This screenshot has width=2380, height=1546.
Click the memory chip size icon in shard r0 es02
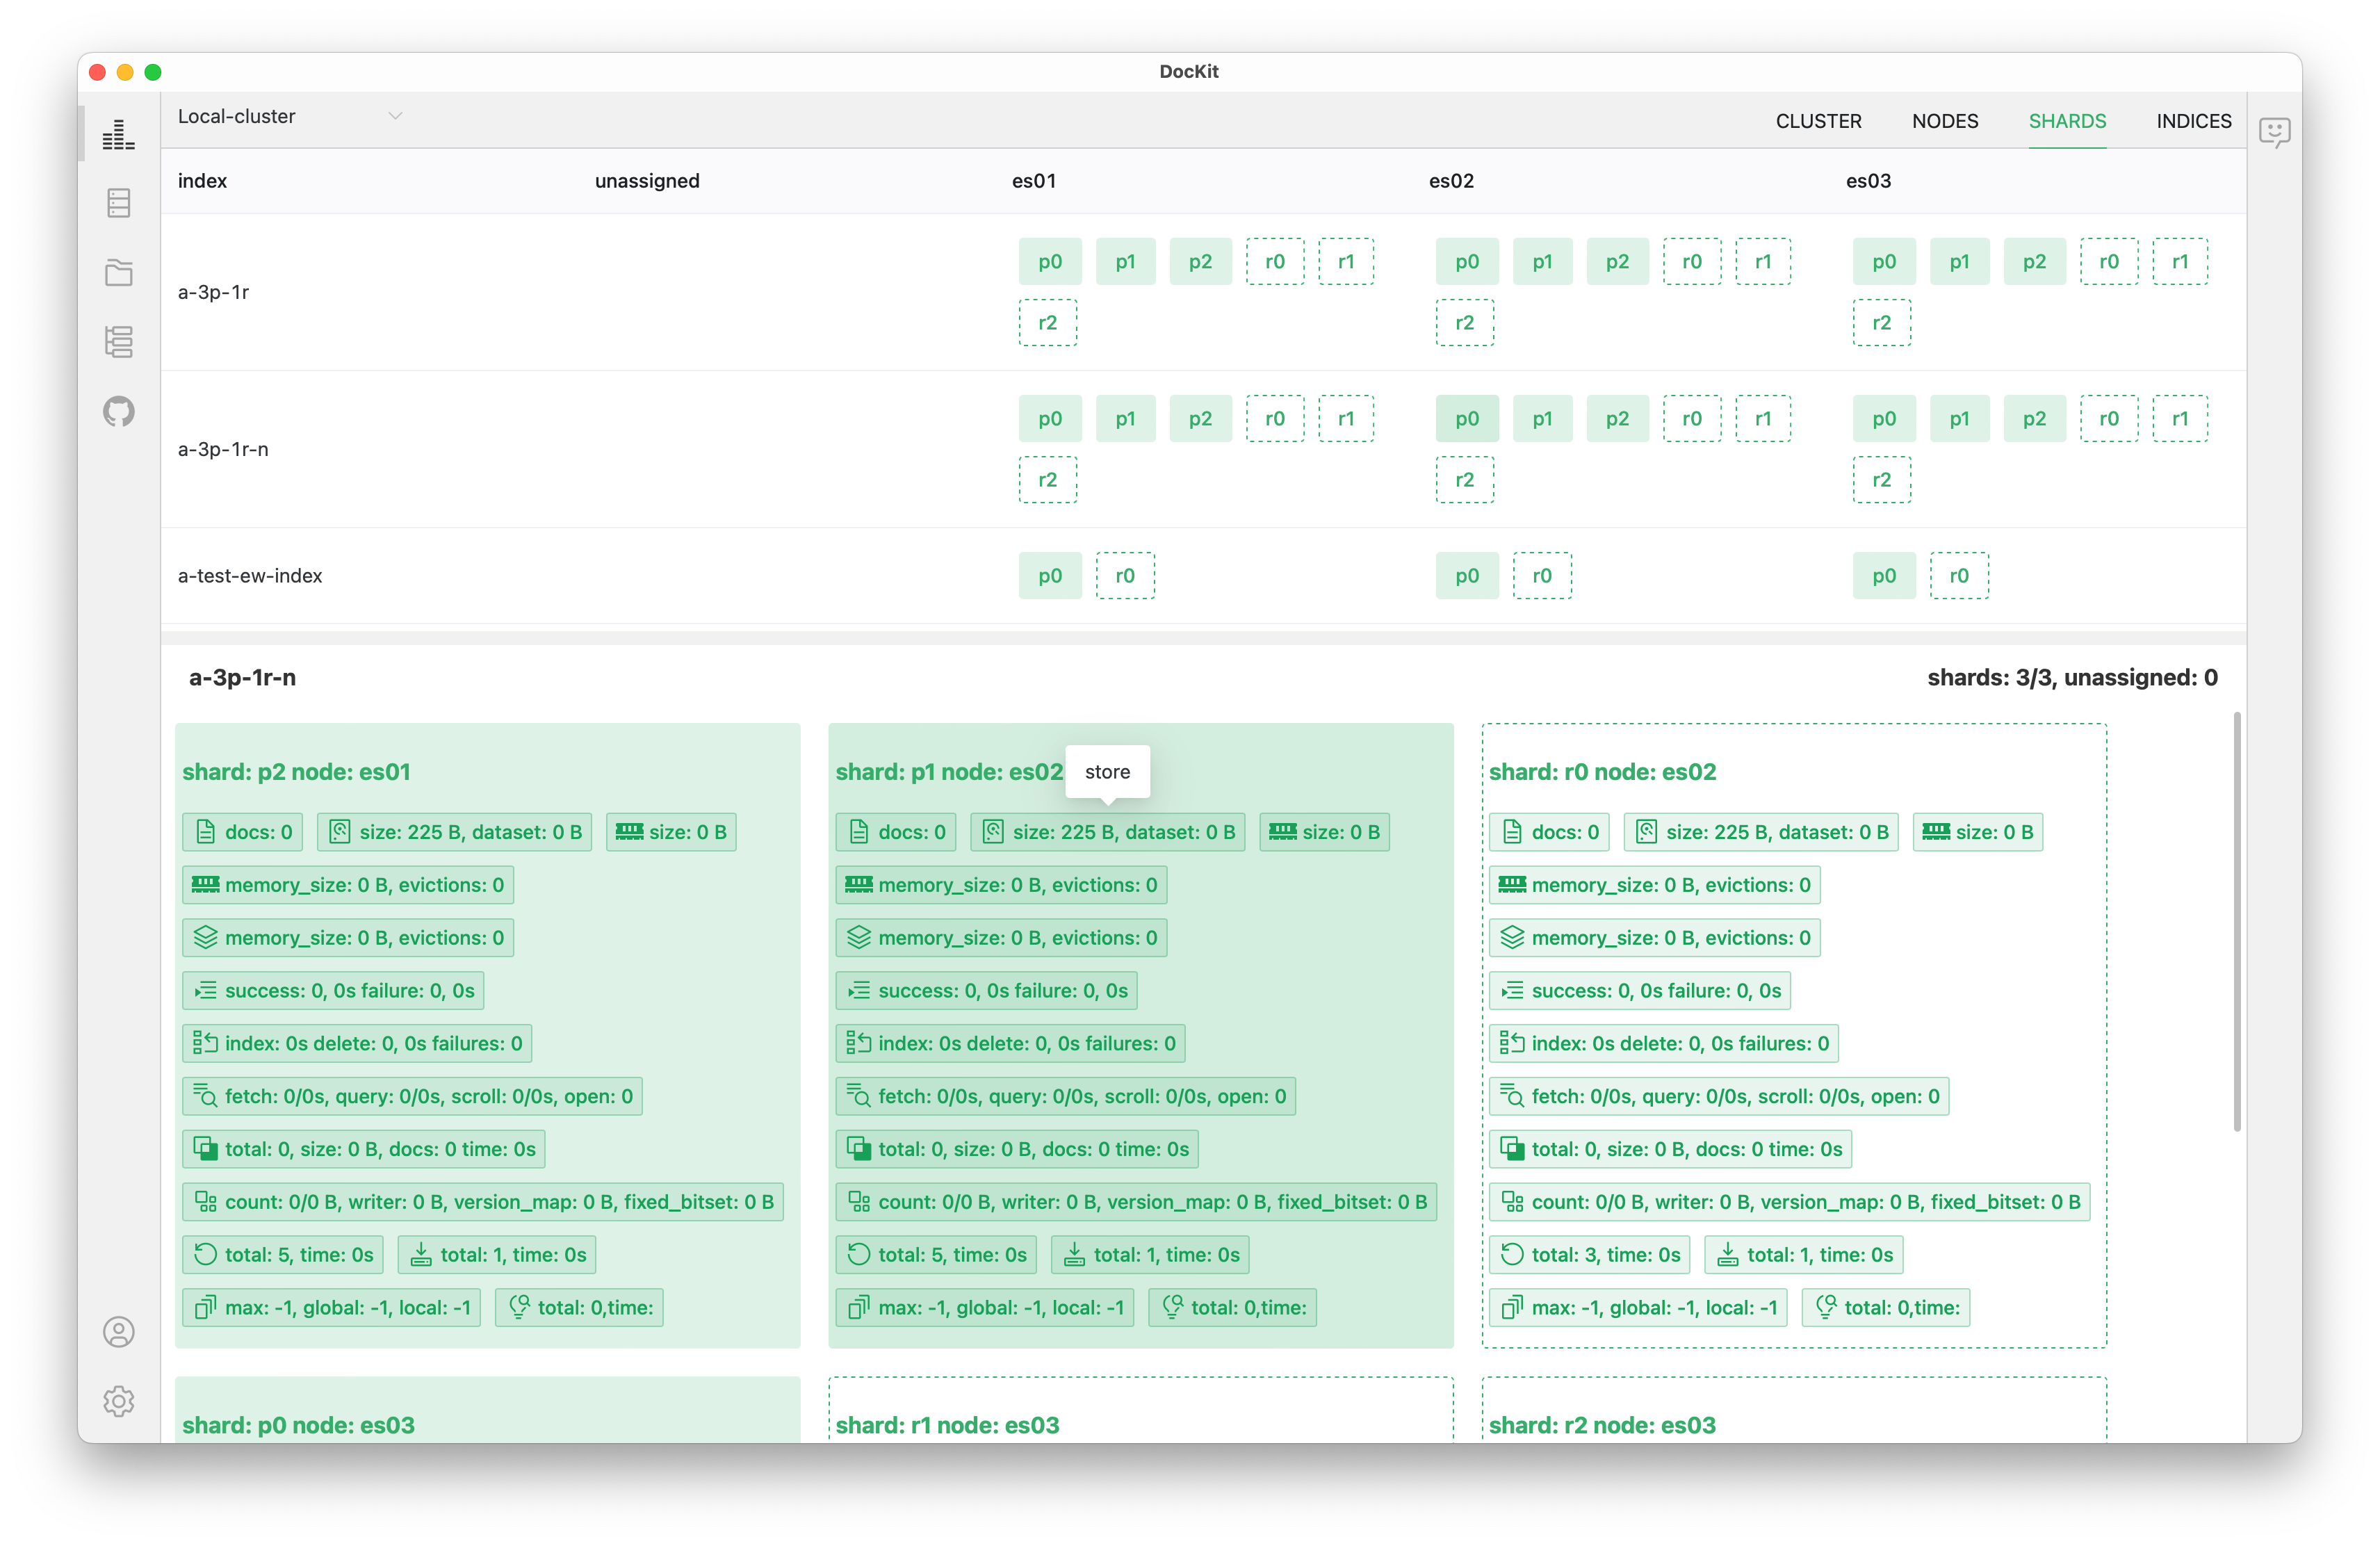[x=1936, y=832]
